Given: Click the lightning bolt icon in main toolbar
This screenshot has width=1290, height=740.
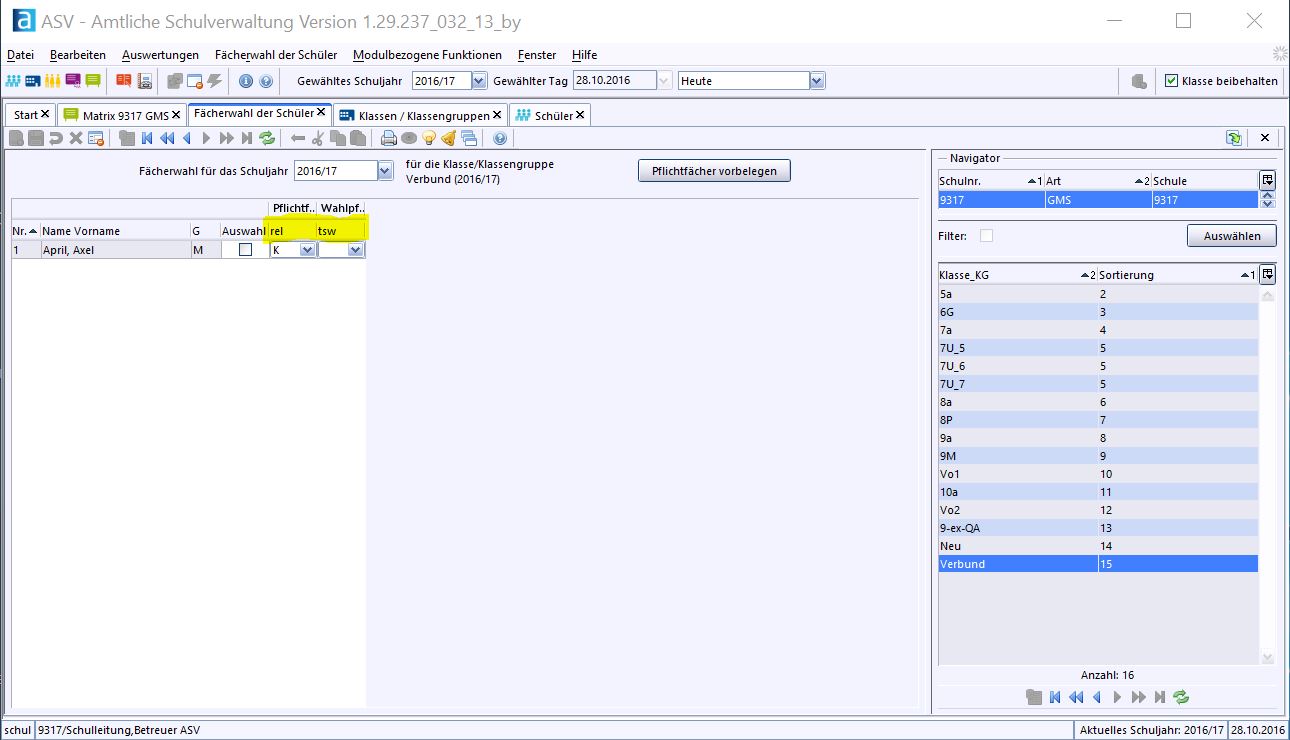Looking at the screenshot, I should tap(214, 81).
